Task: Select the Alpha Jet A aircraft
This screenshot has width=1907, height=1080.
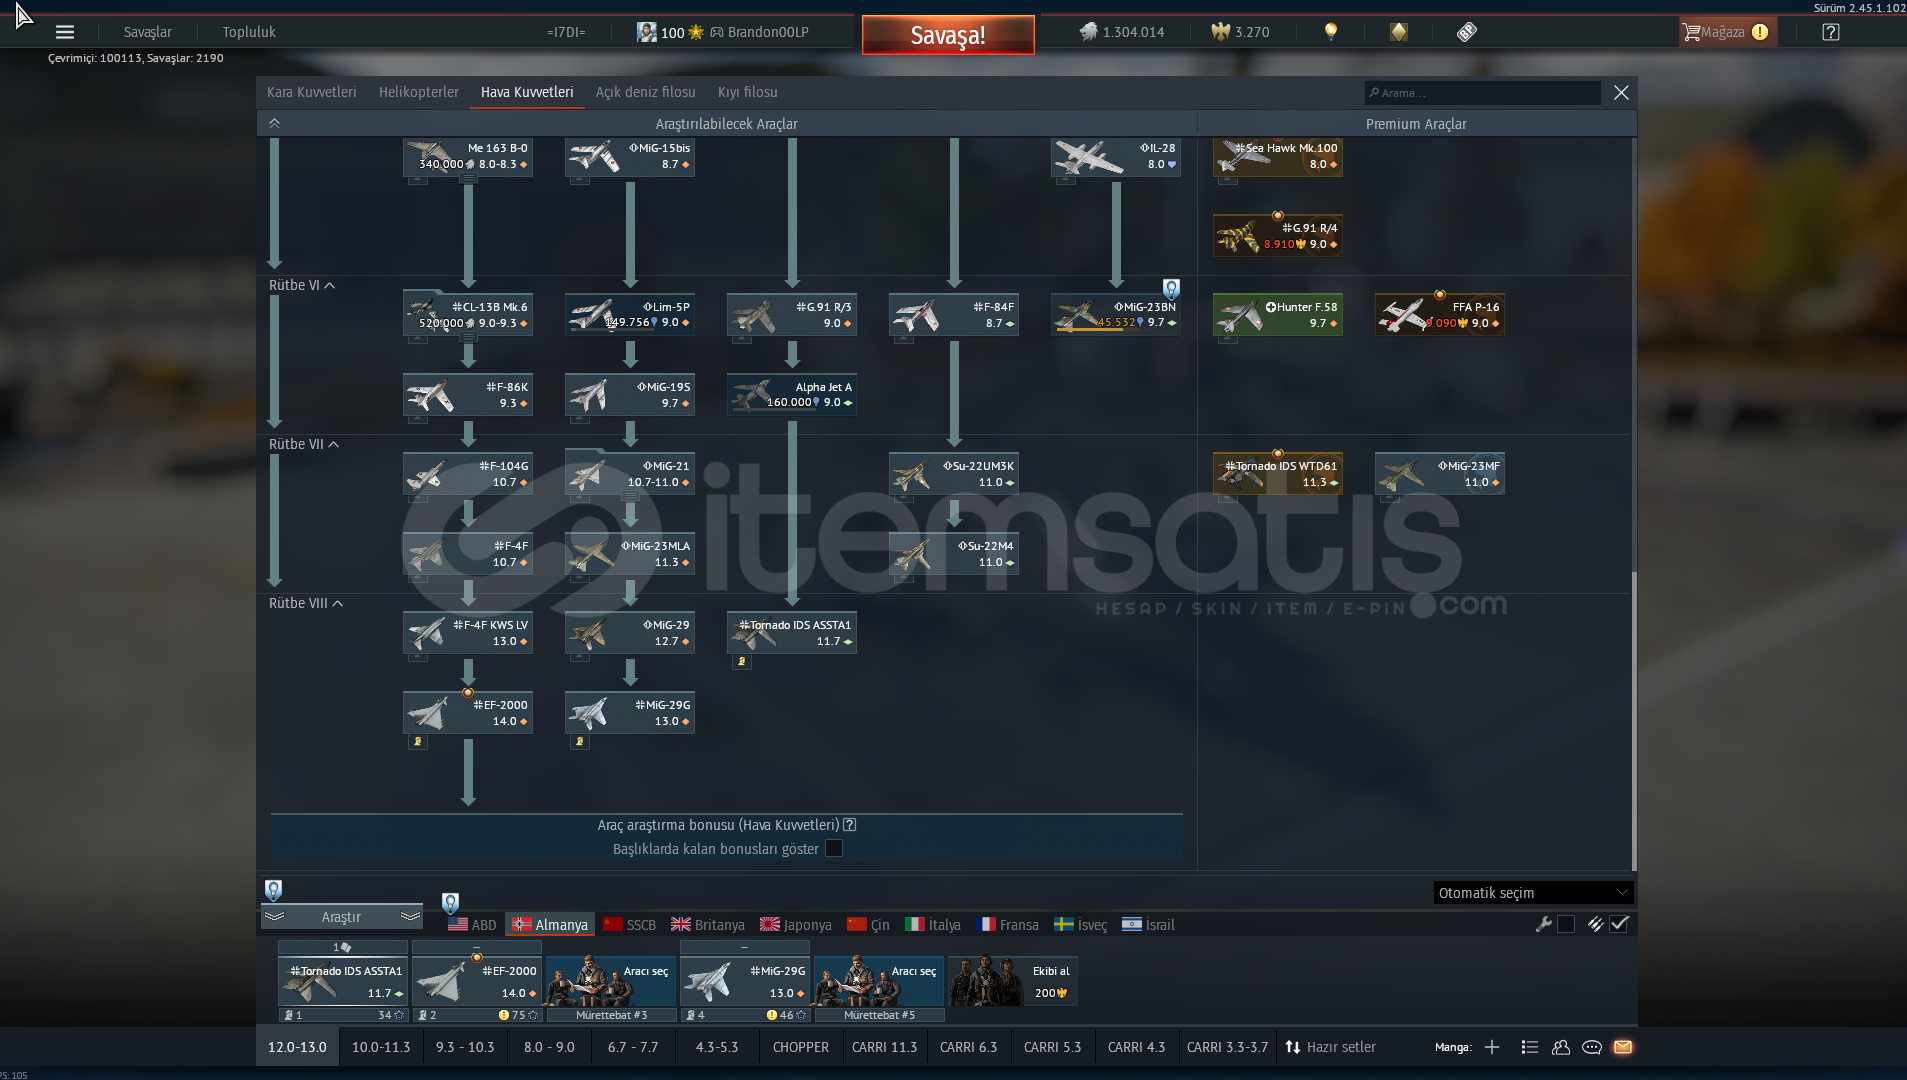Action: point(791,395)
